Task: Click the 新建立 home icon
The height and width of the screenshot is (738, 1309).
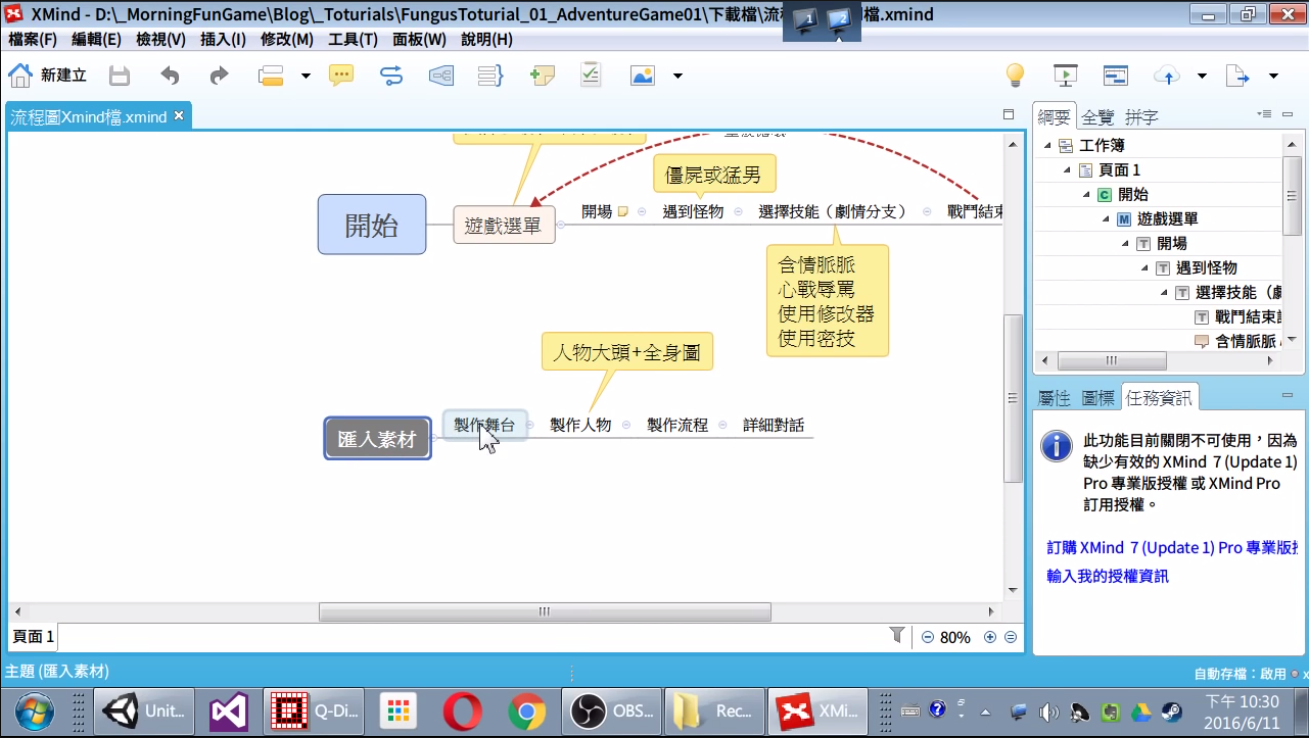Action: (20, 76)
